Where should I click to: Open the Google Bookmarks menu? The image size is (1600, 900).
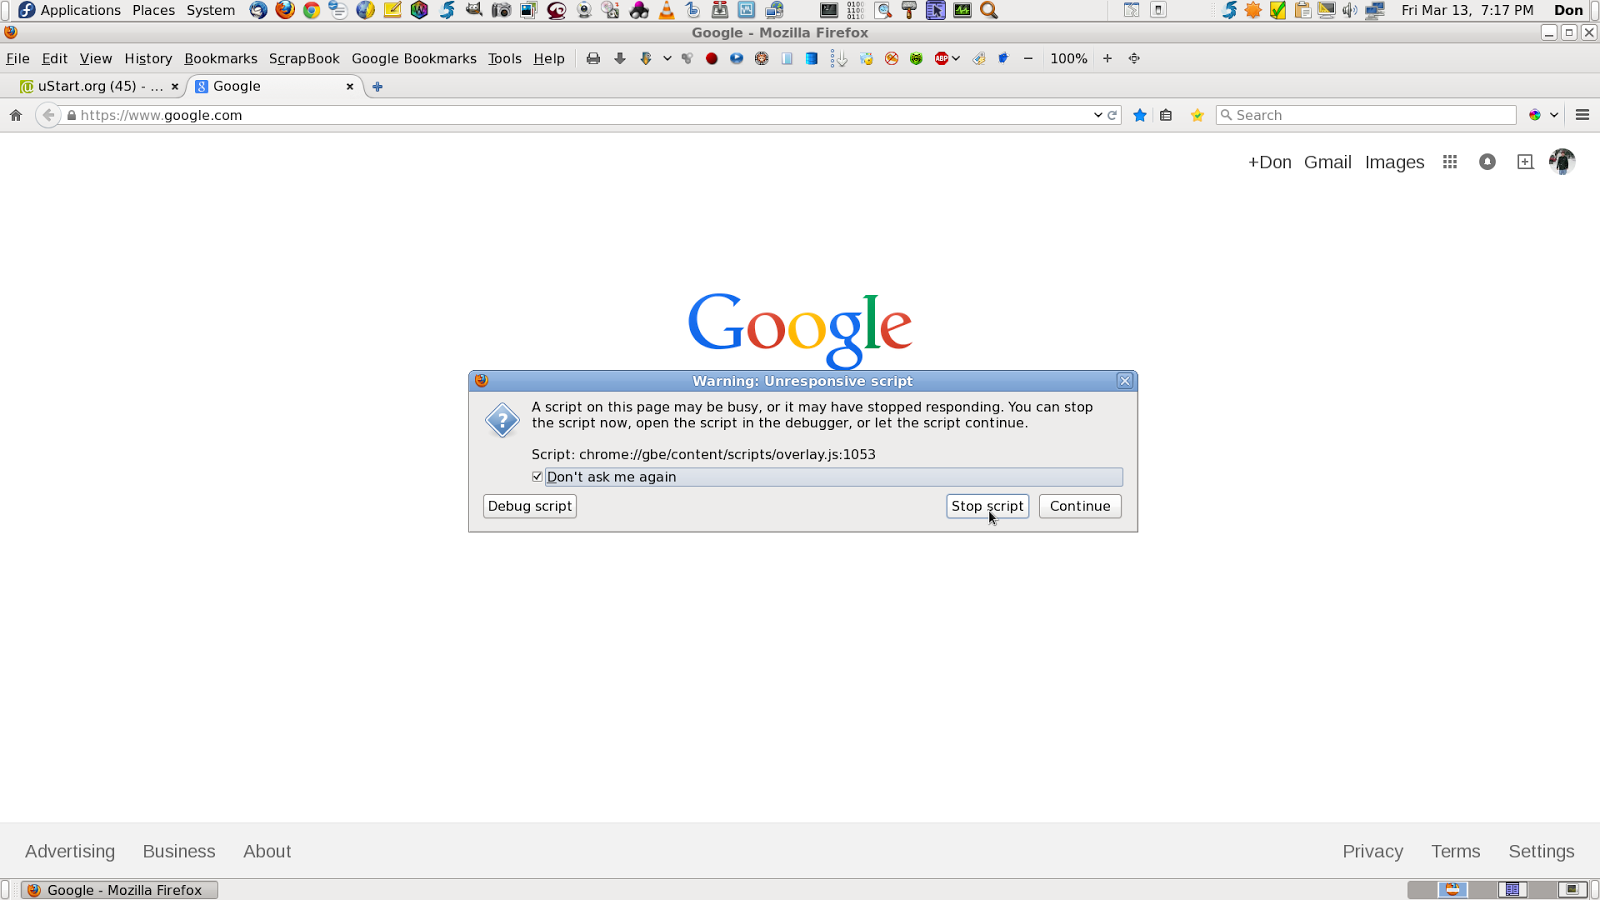(x=414, y=59)
